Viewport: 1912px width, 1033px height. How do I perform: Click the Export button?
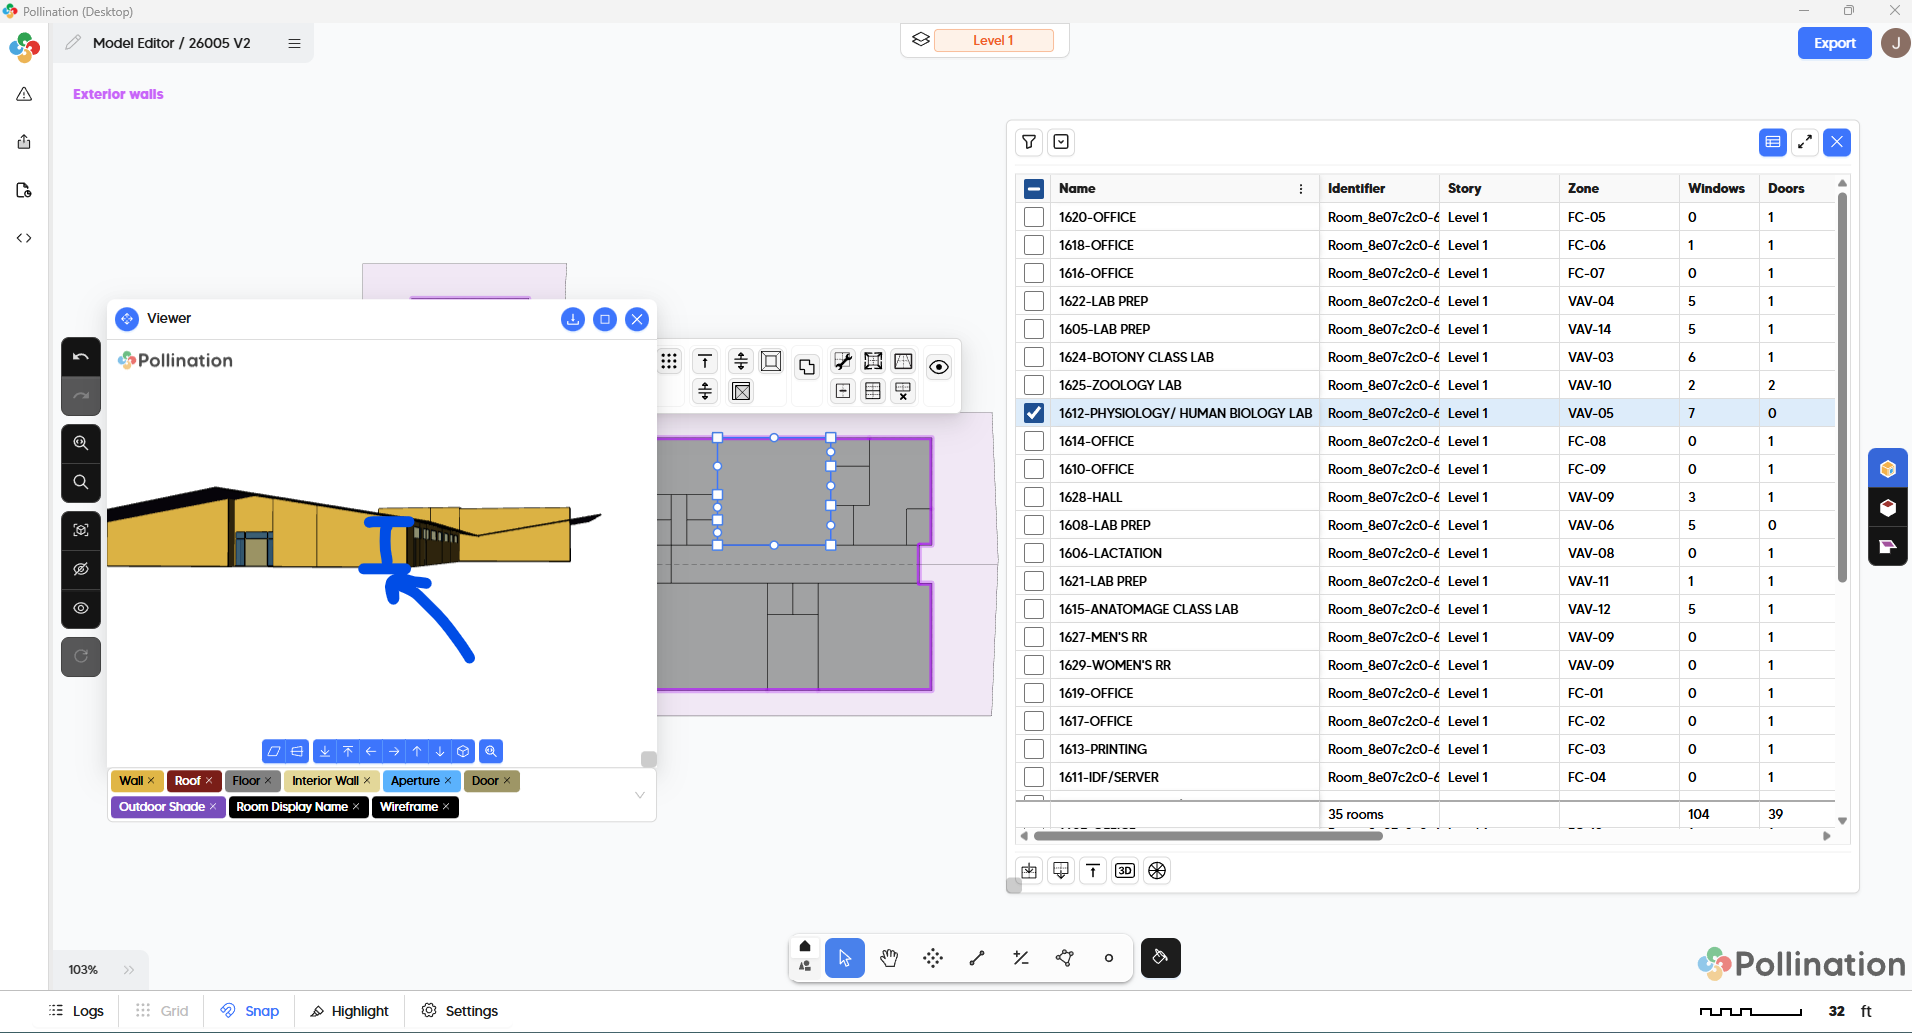1834,43
